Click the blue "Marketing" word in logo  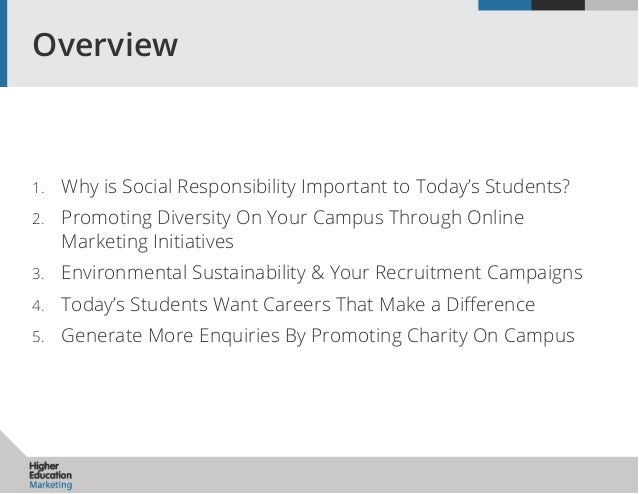50,485
